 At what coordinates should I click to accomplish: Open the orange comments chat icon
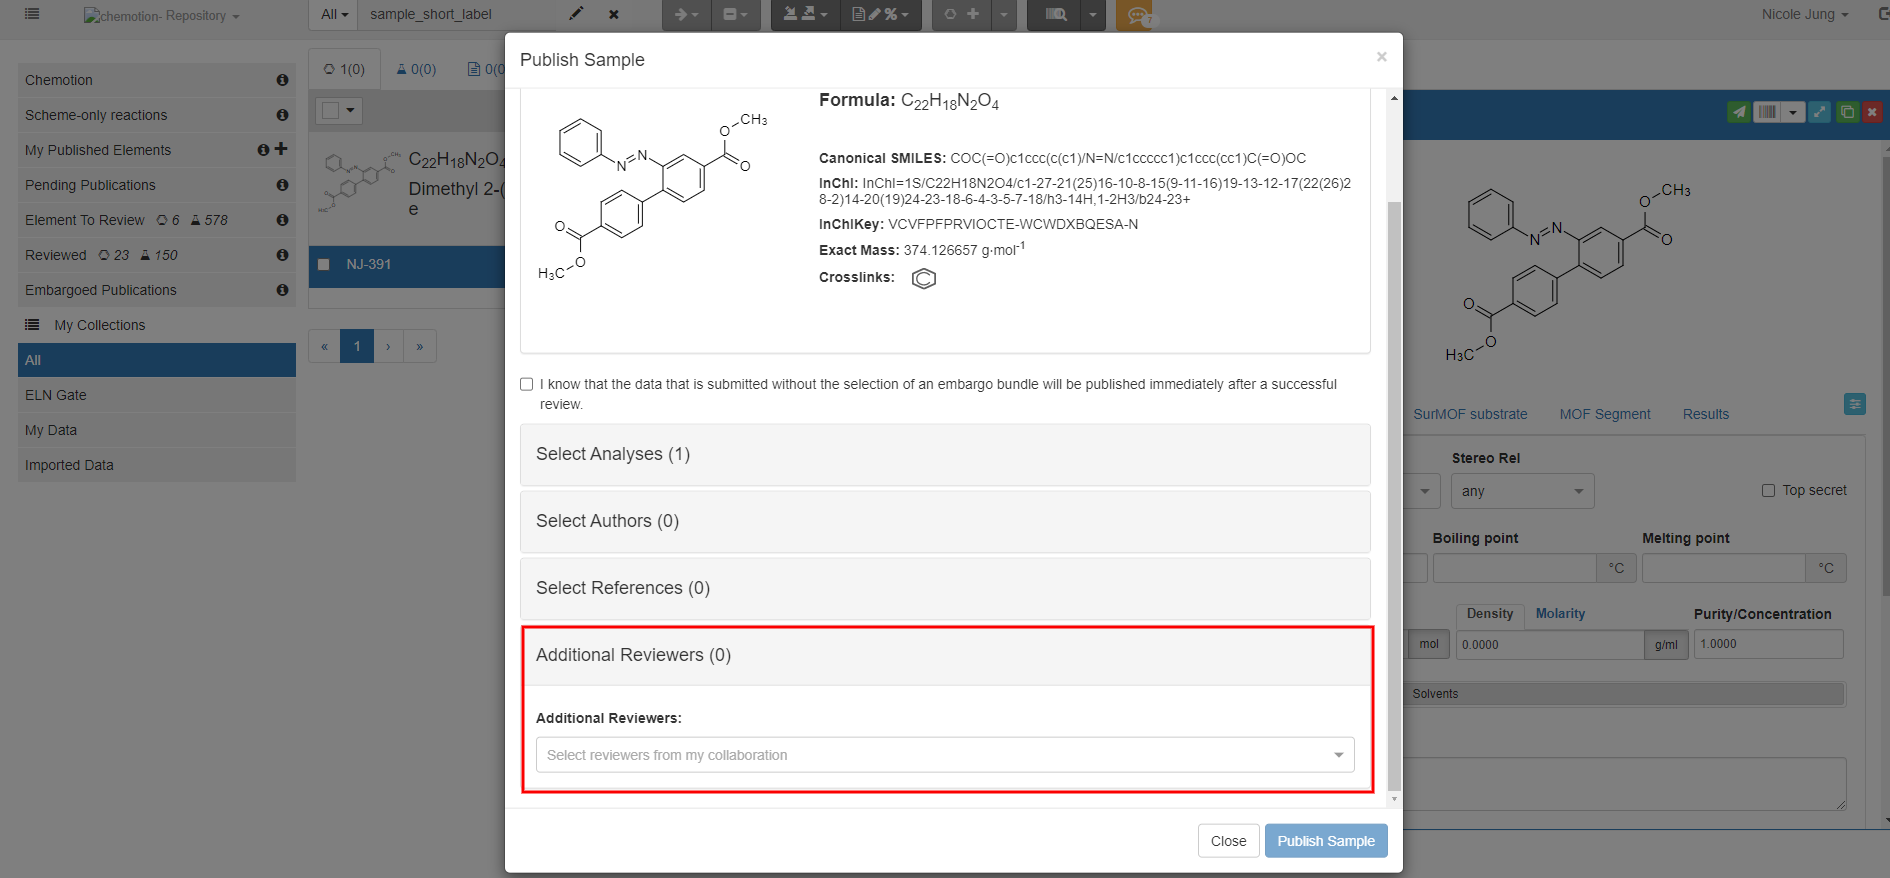pos(1135,15)
